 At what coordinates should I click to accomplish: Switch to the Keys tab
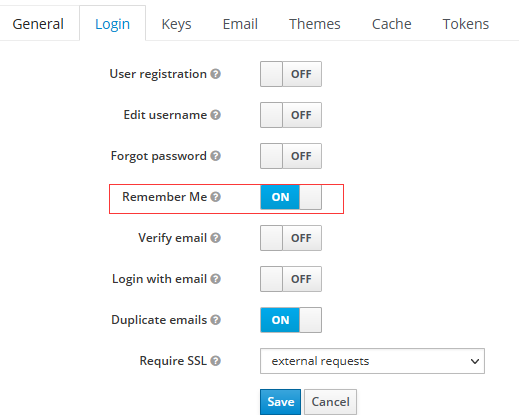coord(176,24)
